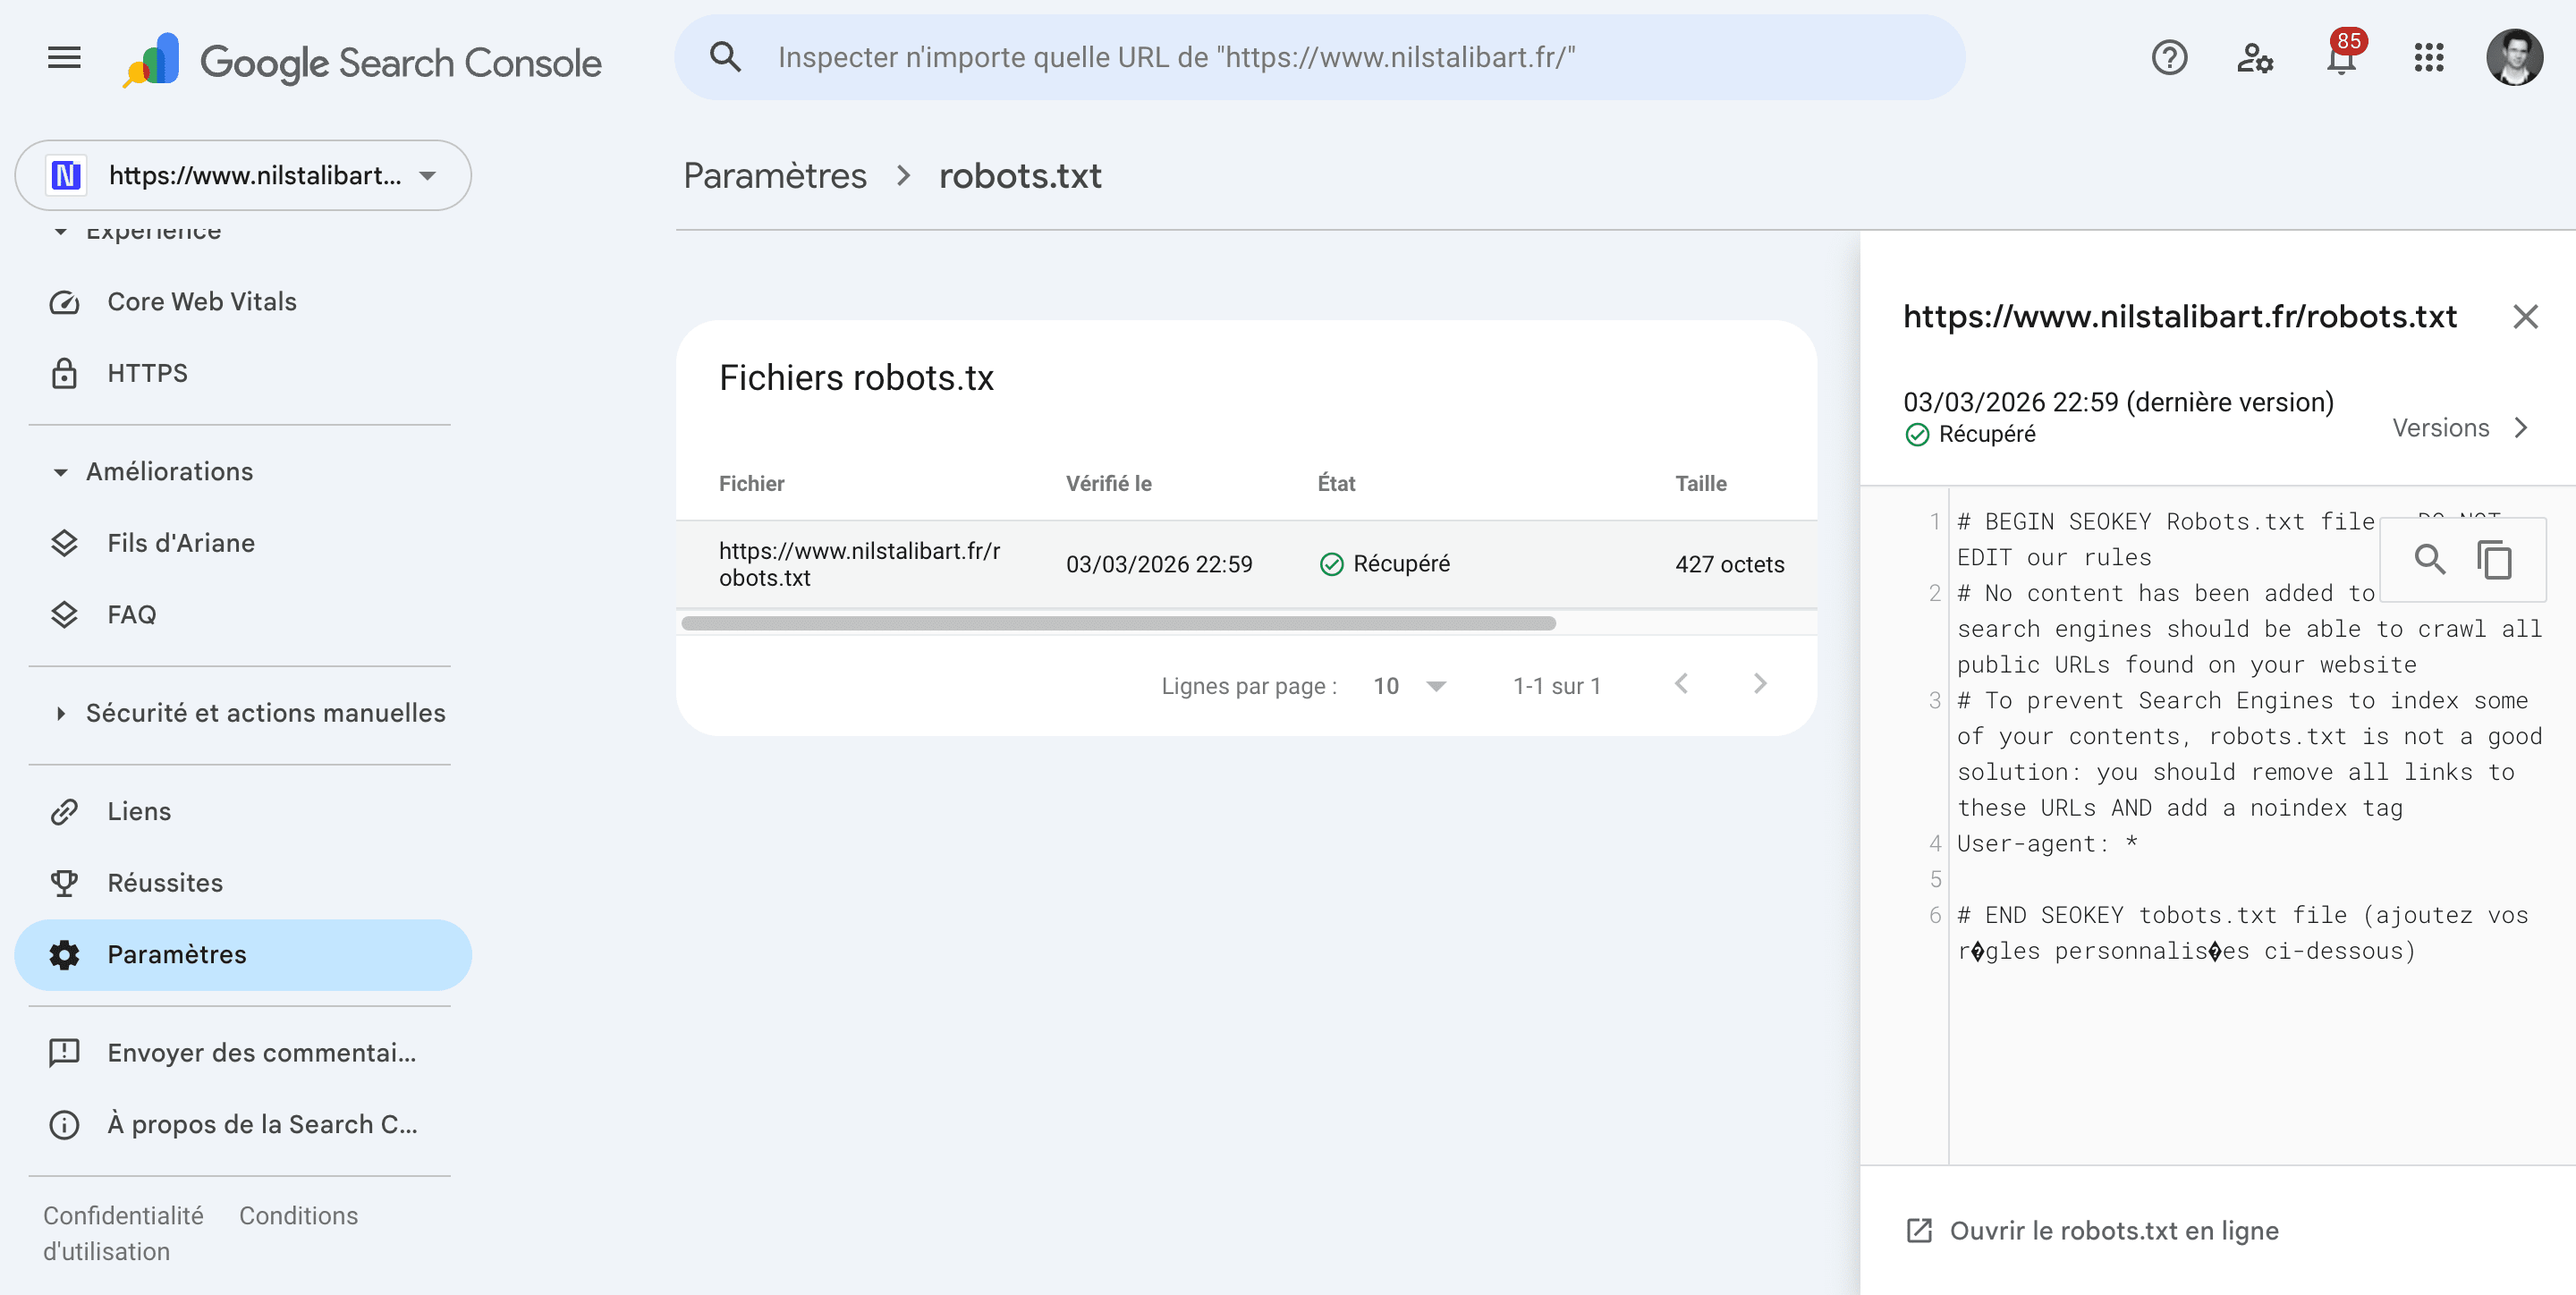Click the search magnifier in URL inspection bar
Screen dimensions: 2576x1295
coord(725,57)
